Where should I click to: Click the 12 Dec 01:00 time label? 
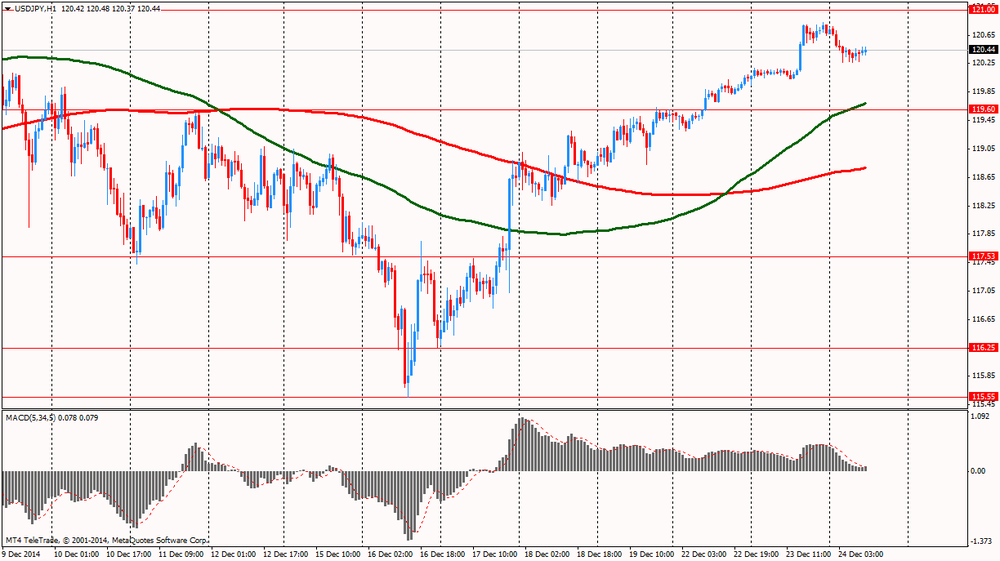coord(233,555)
